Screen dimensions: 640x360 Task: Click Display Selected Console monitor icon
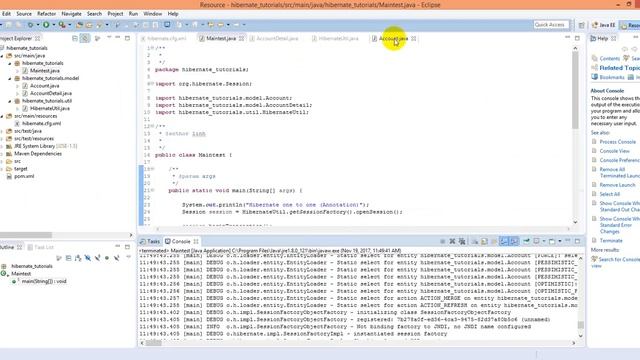(537, 241)
